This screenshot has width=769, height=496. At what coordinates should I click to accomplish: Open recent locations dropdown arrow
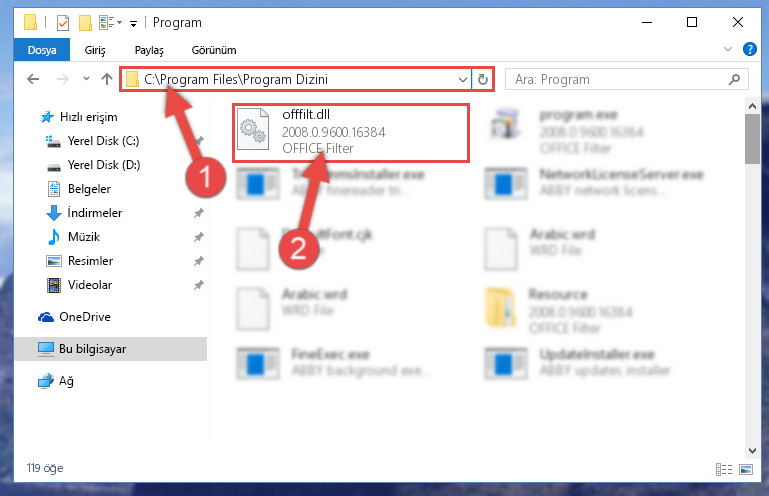86,78
